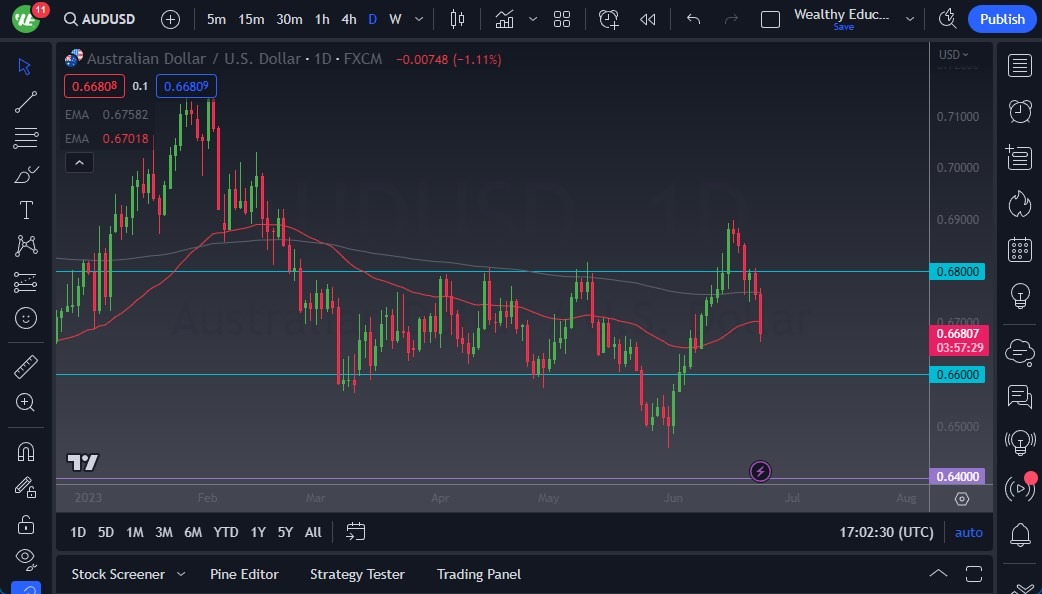Expand the timeframe interval dropdown
Image resolution: width=1042 pixels, height=594 pixels.
[418, 19]
